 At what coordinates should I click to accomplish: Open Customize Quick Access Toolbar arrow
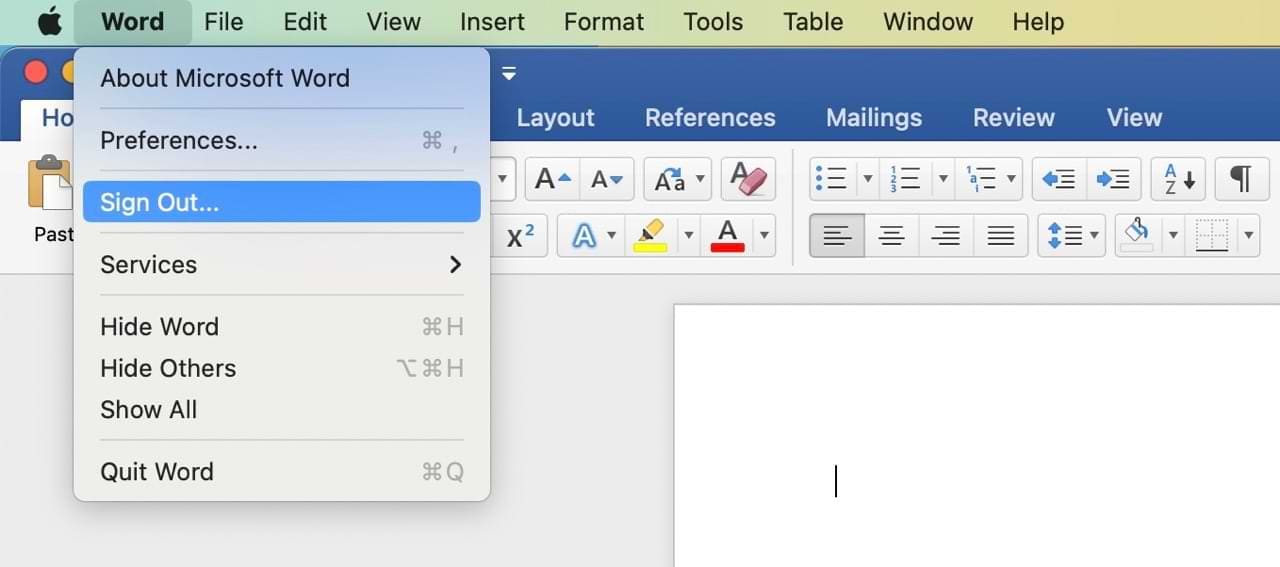pos(510,73)
